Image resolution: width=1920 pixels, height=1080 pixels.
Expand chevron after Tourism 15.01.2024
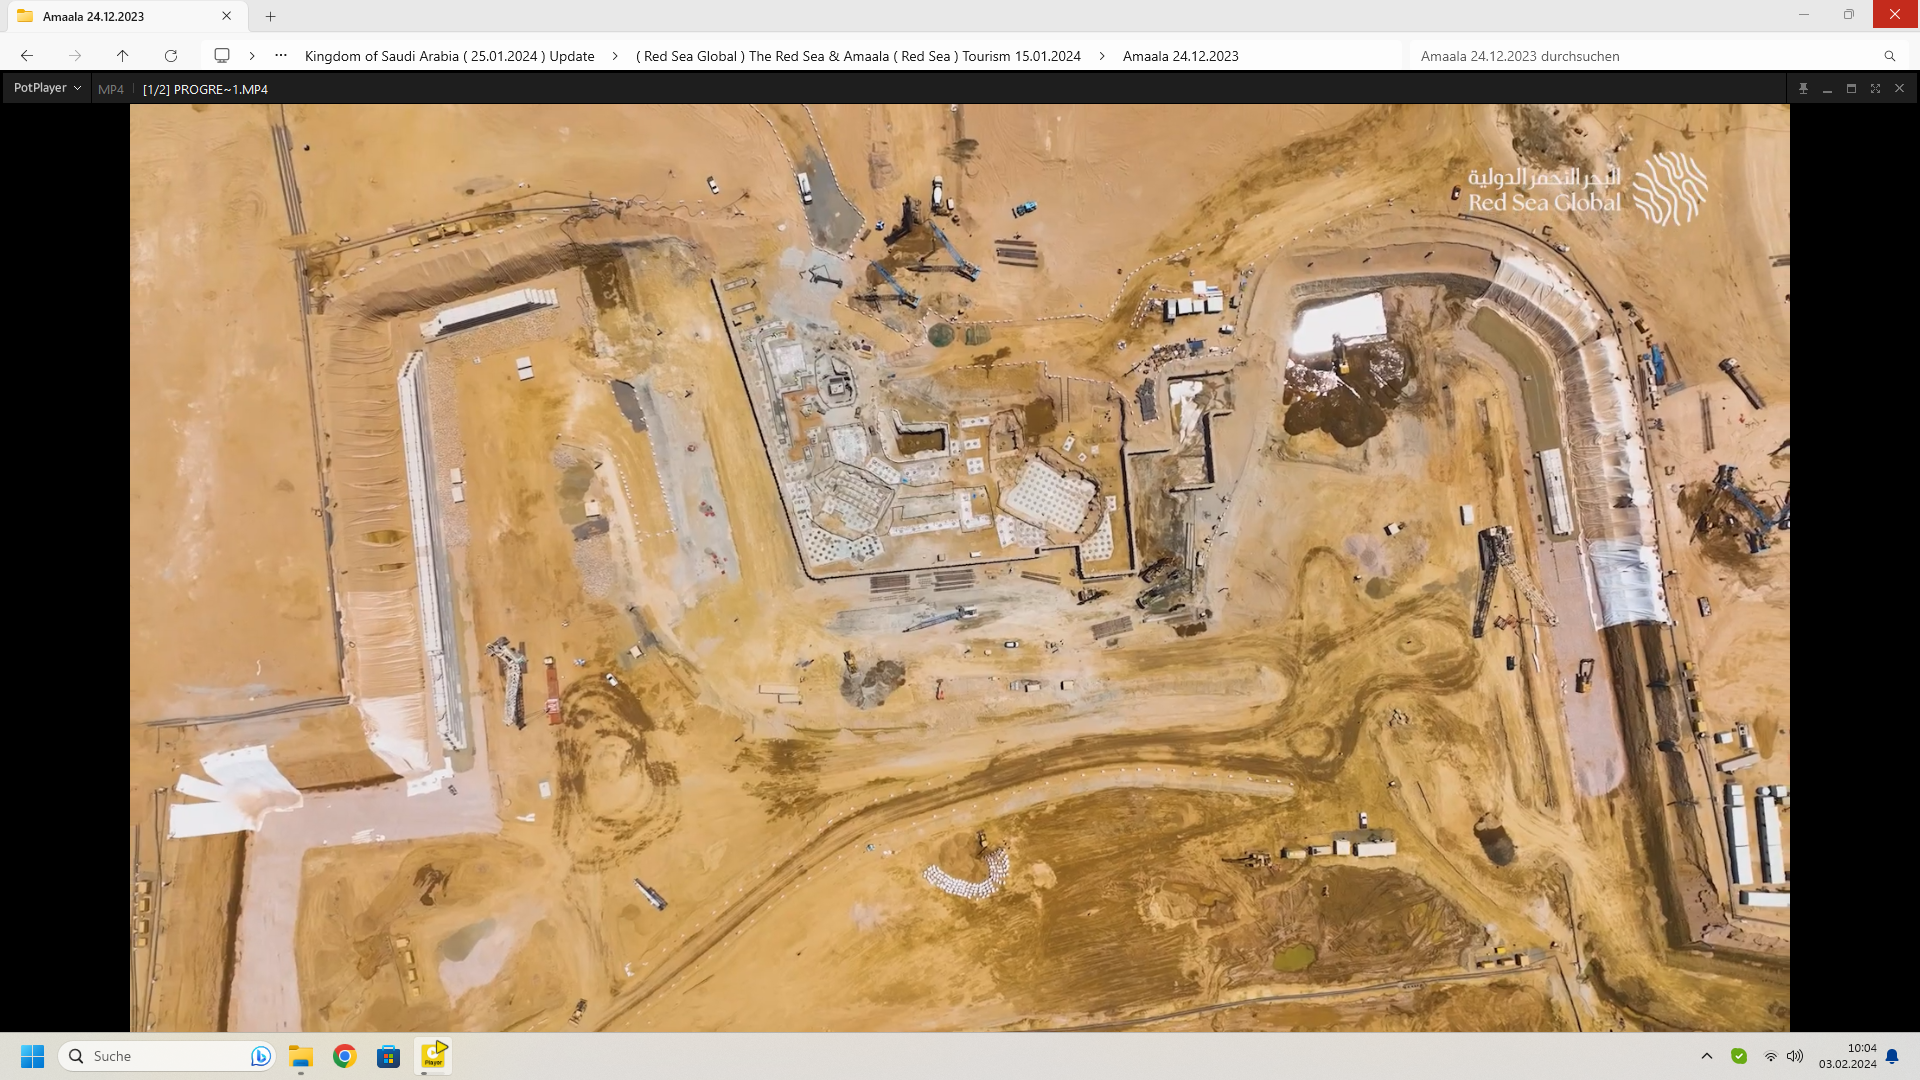click(x=1102, y=56)
